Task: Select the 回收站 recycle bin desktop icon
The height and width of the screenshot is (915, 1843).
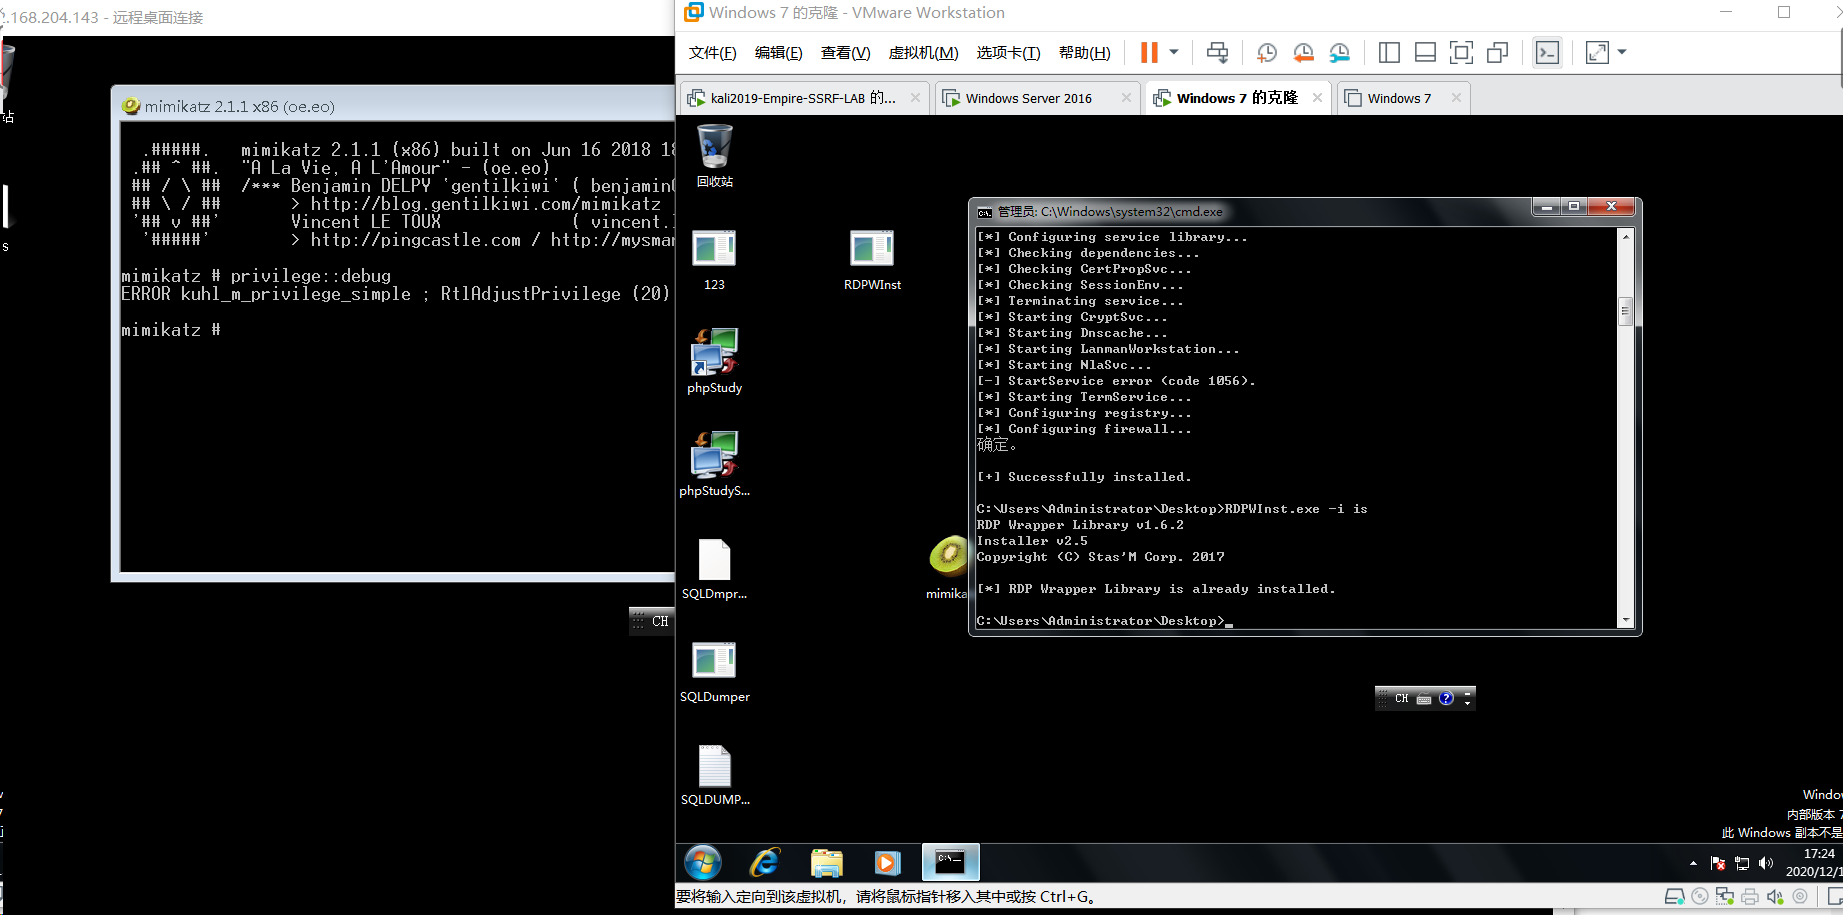Action: click(x=714, y=156)
